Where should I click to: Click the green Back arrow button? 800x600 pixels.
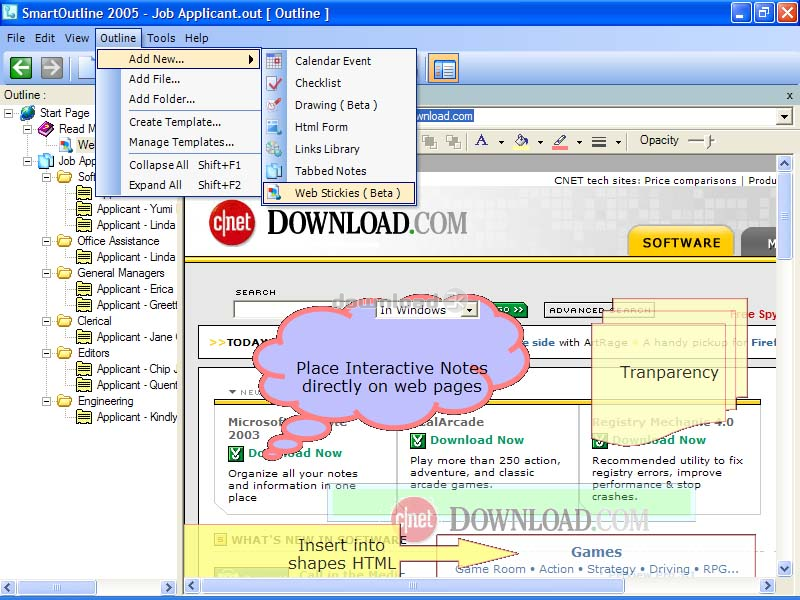[x=21, y=67]
